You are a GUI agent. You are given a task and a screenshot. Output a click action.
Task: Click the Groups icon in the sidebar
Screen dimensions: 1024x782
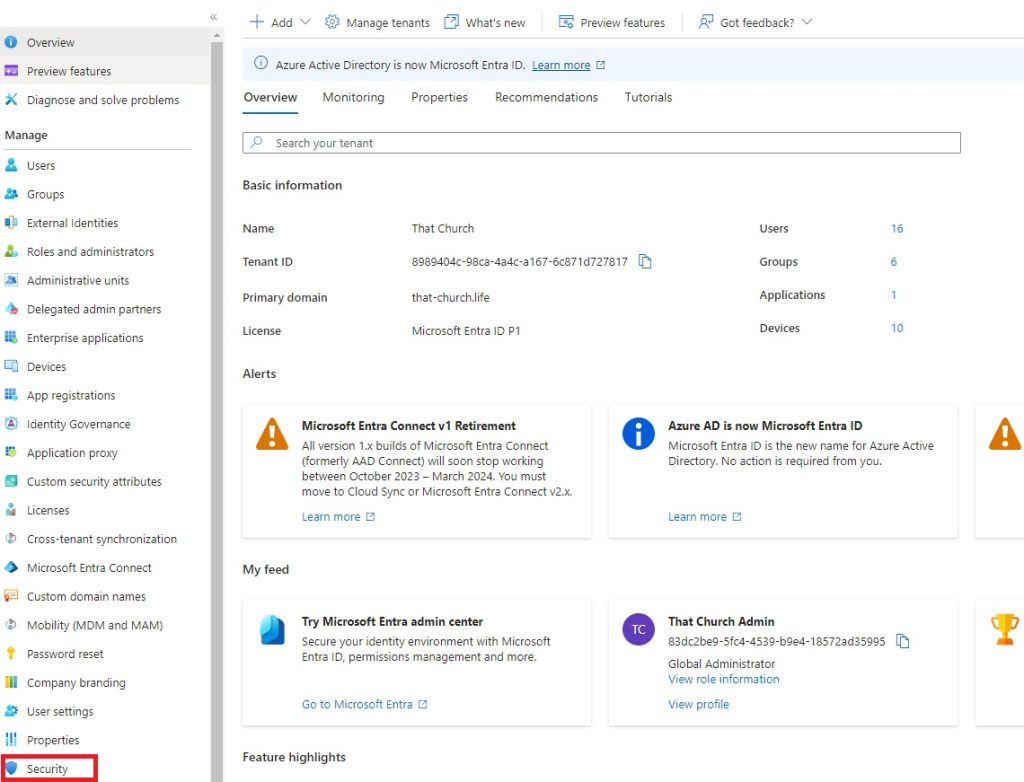tap(11, 194)
